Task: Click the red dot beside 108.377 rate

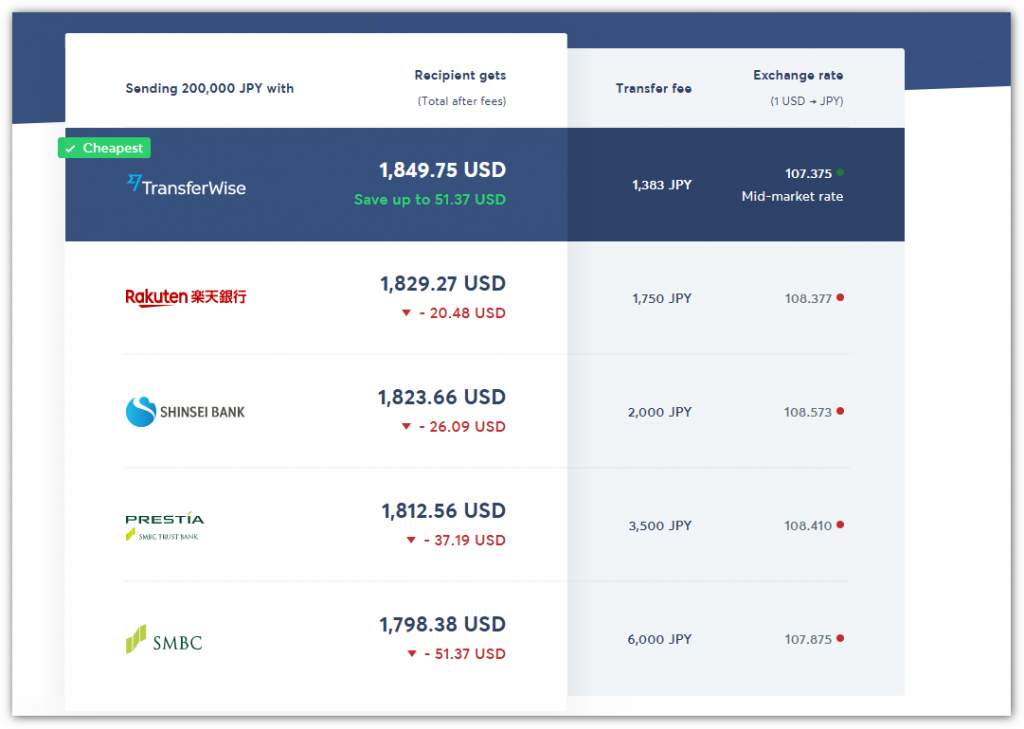Action: point(840,297)
